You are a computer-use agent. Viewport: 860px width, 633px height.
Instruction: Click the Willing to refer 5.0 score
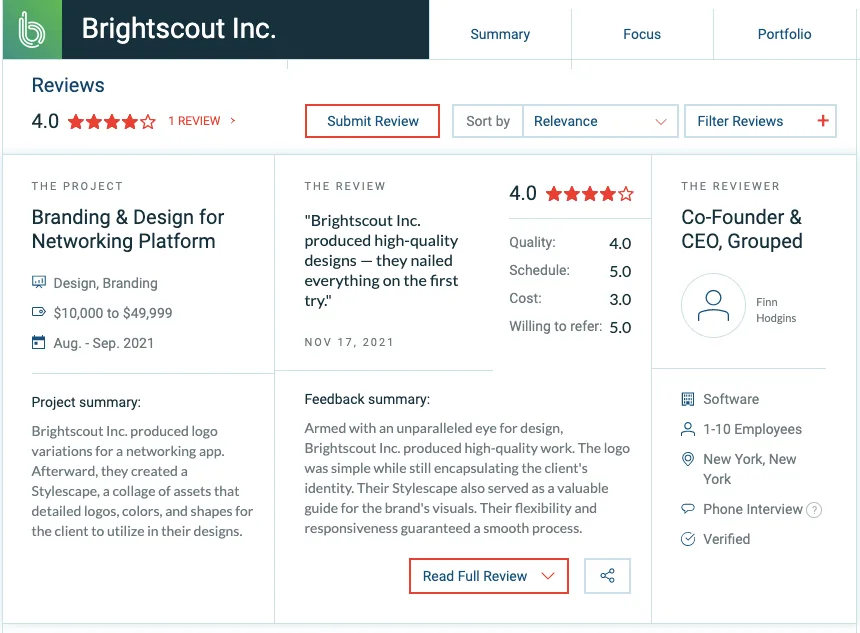tap(620, 327)
